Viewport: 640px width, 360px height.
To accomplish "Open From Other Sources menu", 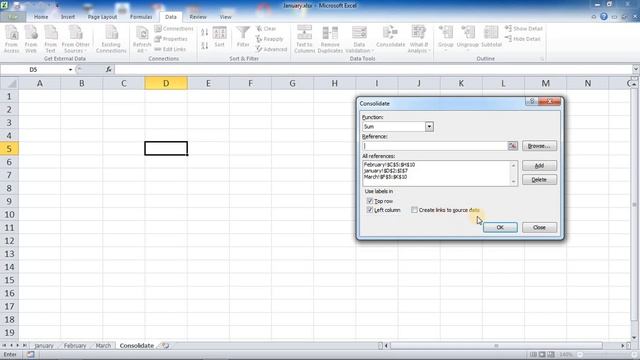I will click(x=76, y=39).
